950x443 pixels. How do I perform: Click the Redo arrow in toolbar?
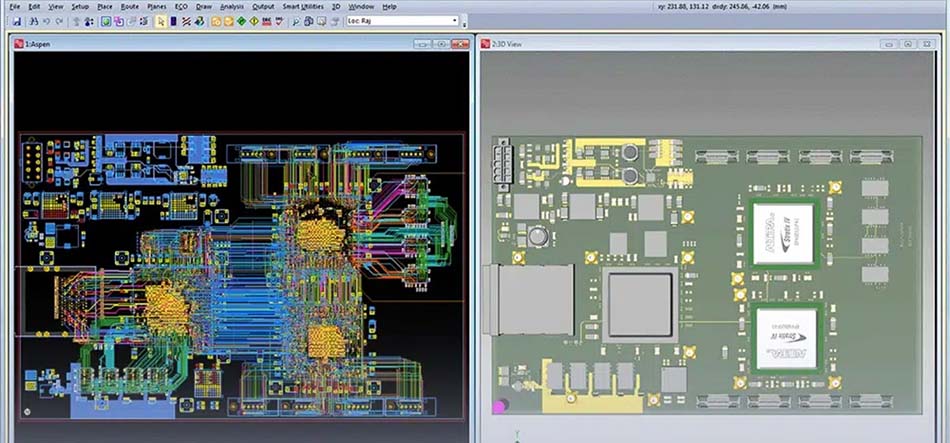(x=59, y=21)
